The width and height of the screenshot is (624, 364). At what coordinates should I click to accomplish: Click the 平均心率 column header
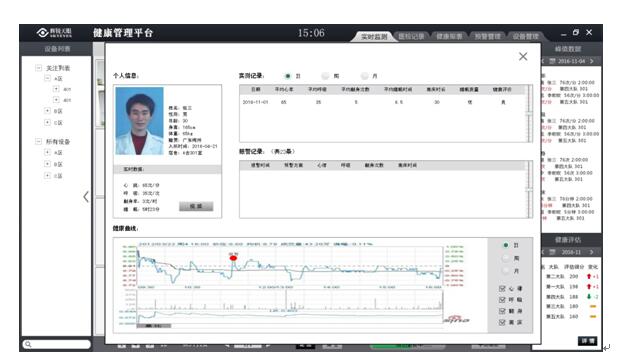click(x=284, y=90)
